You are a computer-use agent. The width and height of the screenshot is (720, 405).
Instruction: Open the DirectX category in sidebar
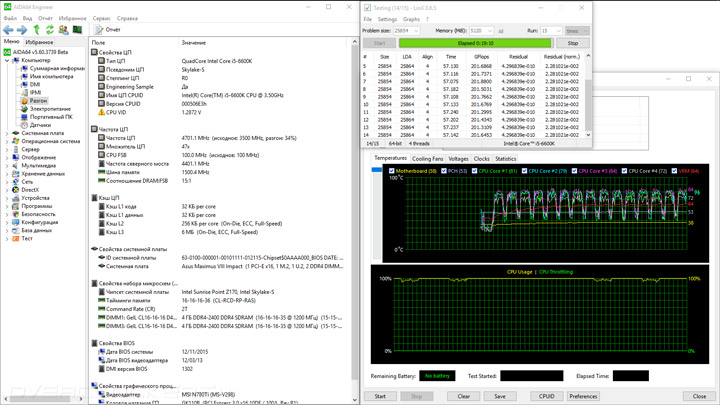[x=30, y=190]
